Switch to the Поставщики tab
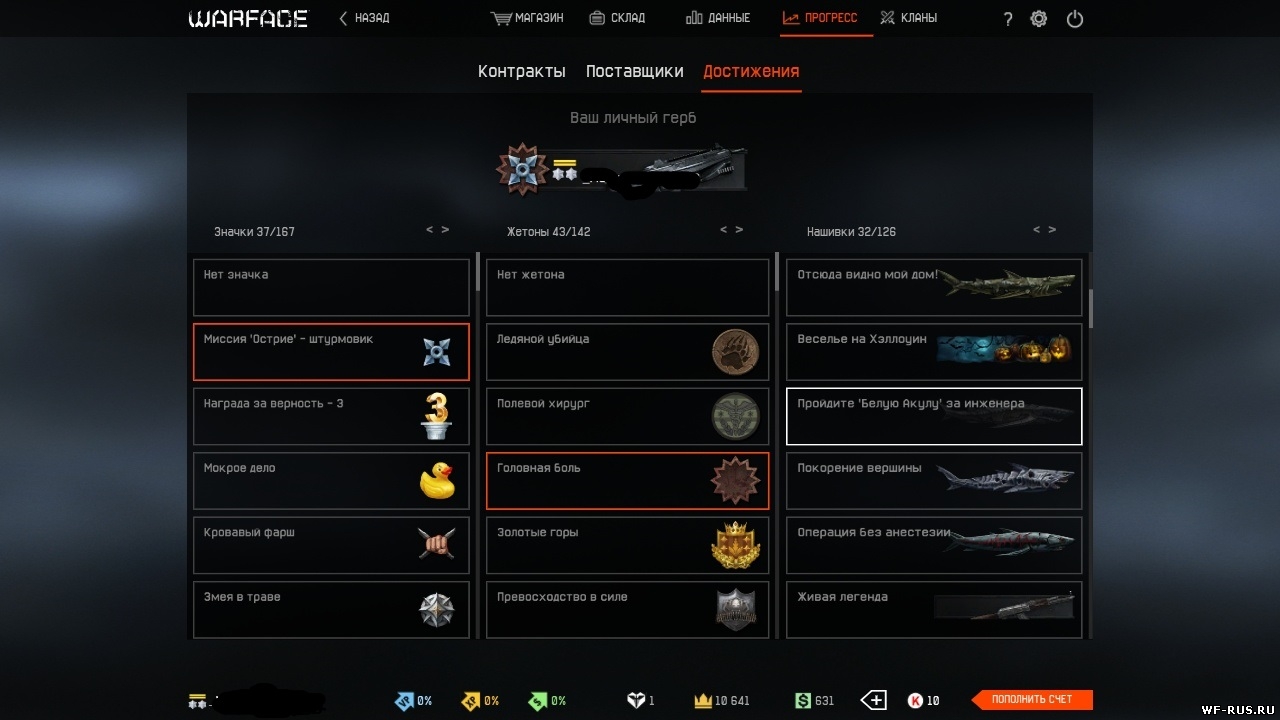1280x720 pixels. [x=635, y=71]
